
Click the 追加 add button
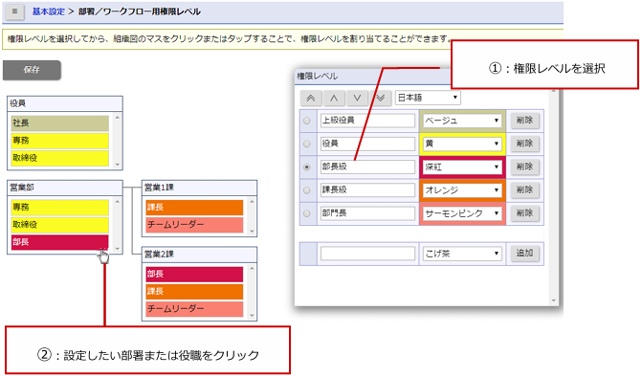pos(524,253)
